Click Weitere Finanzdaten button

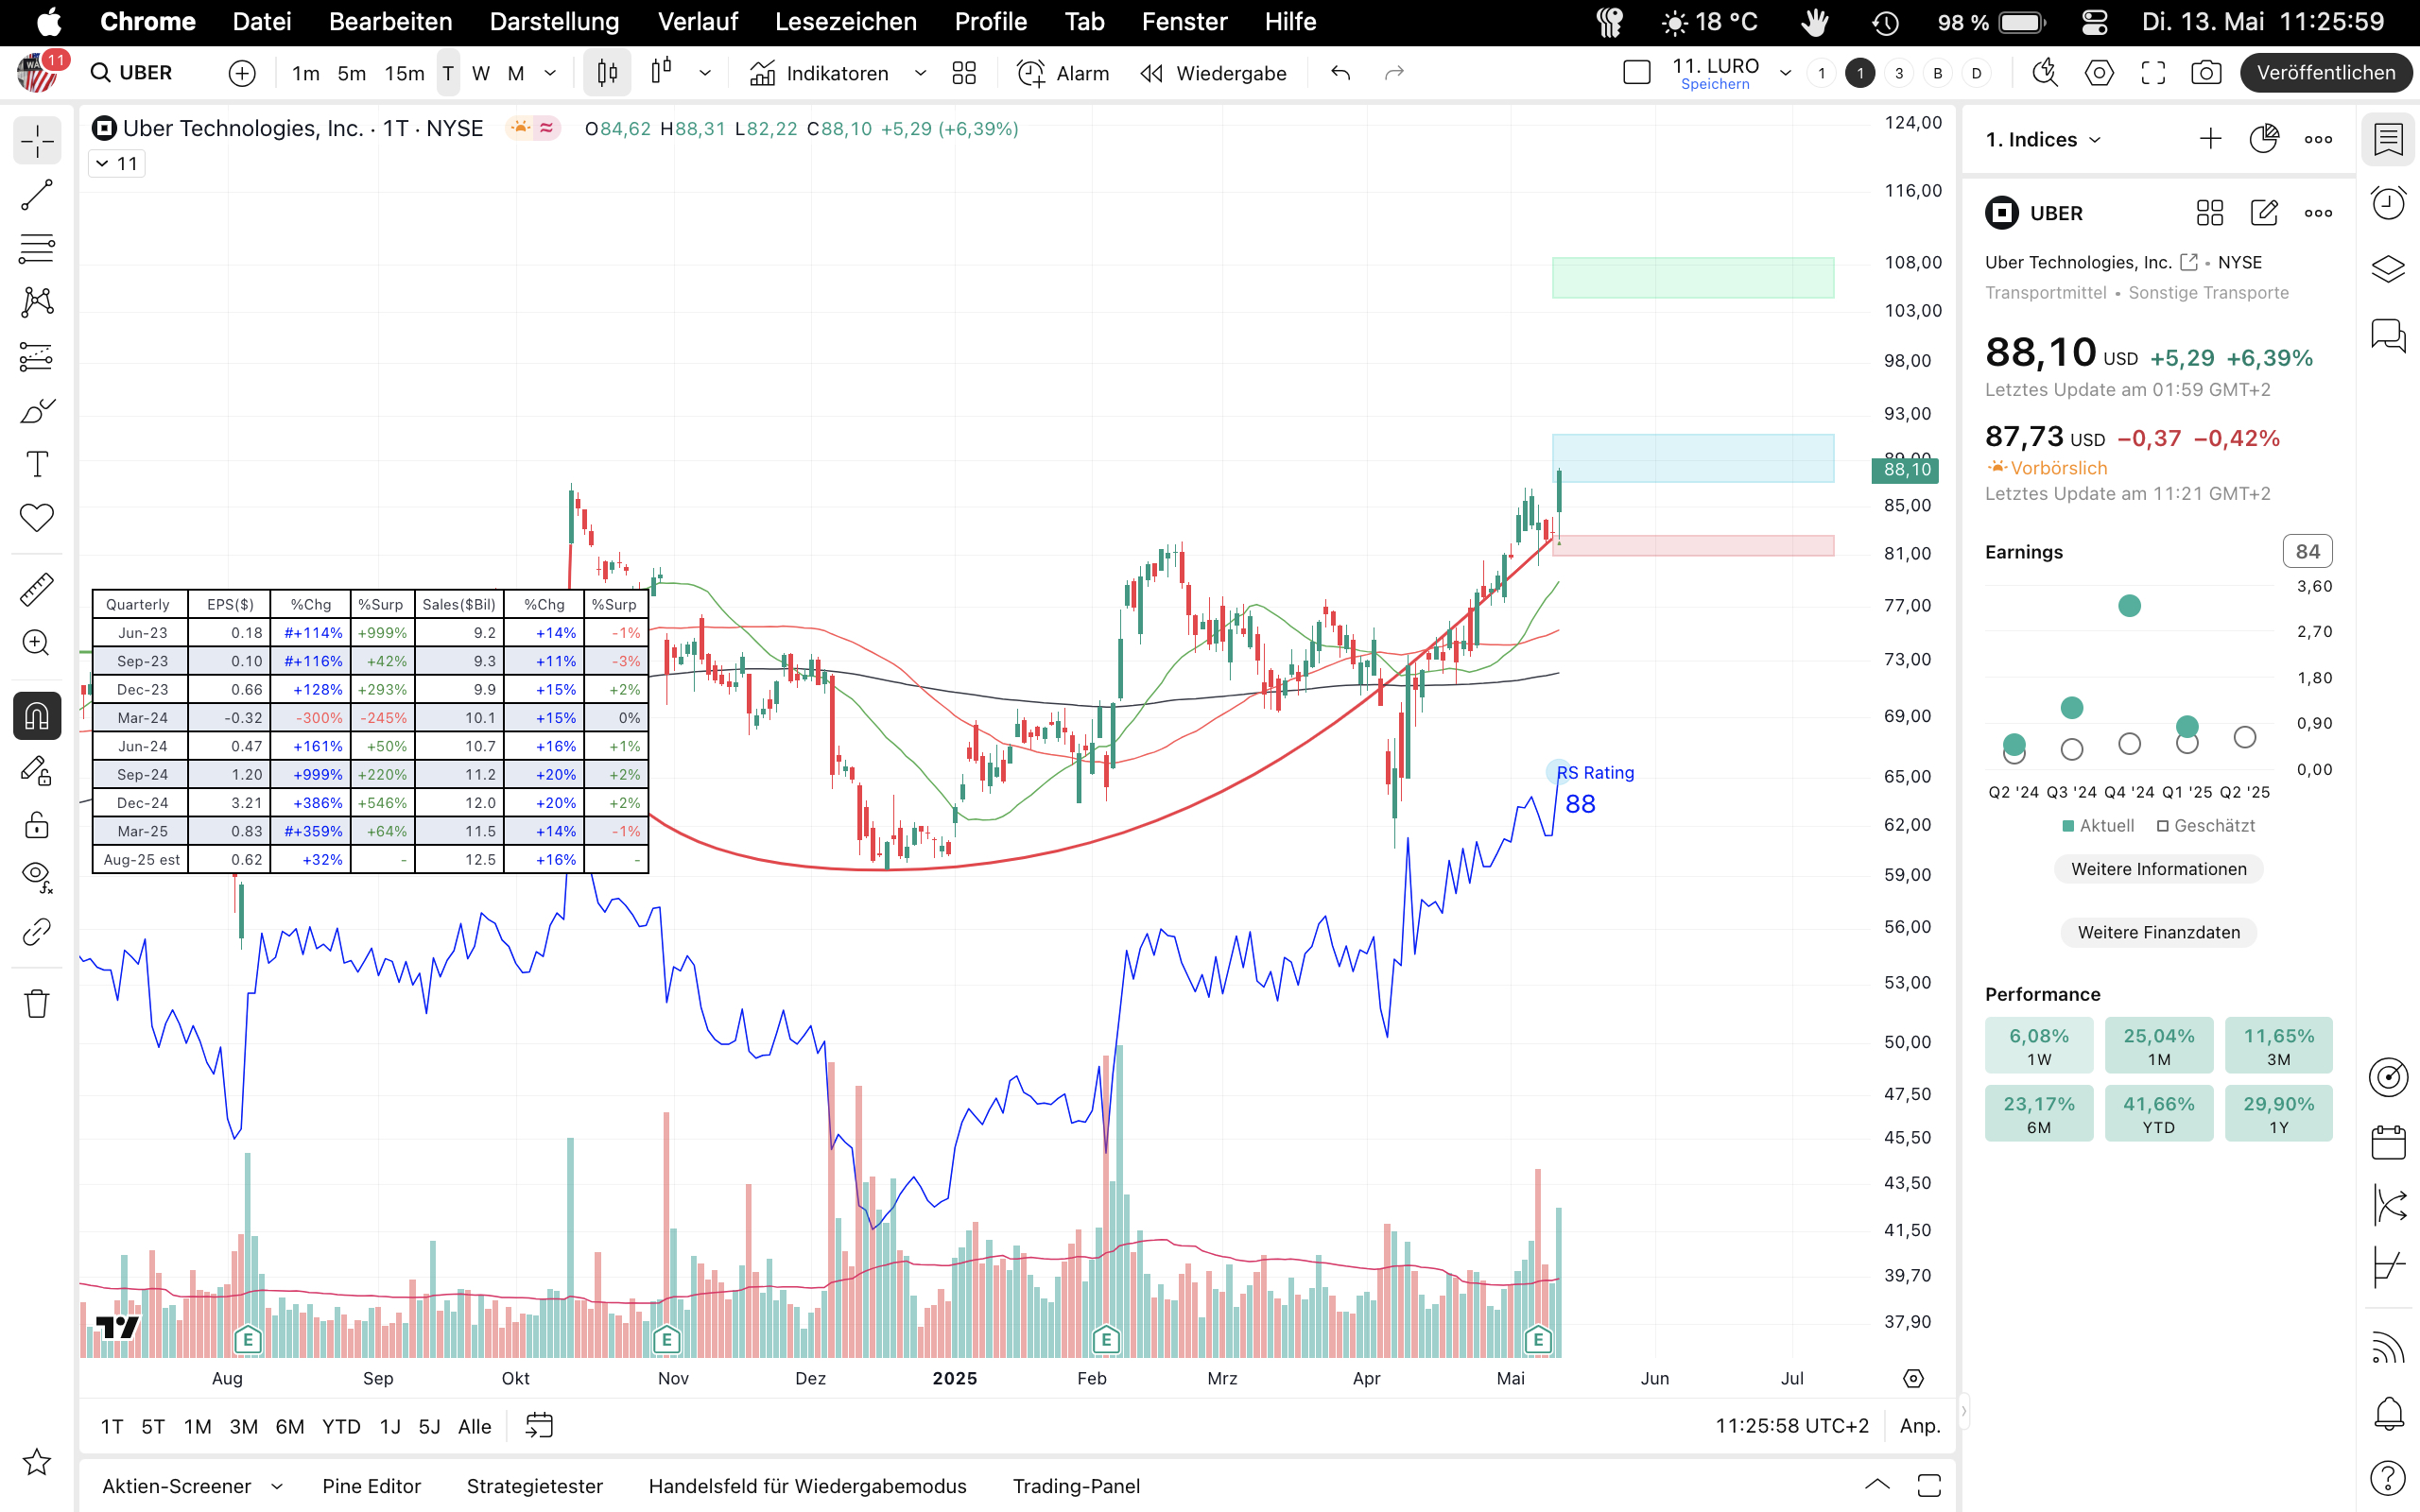click(x=2158, y=932)
